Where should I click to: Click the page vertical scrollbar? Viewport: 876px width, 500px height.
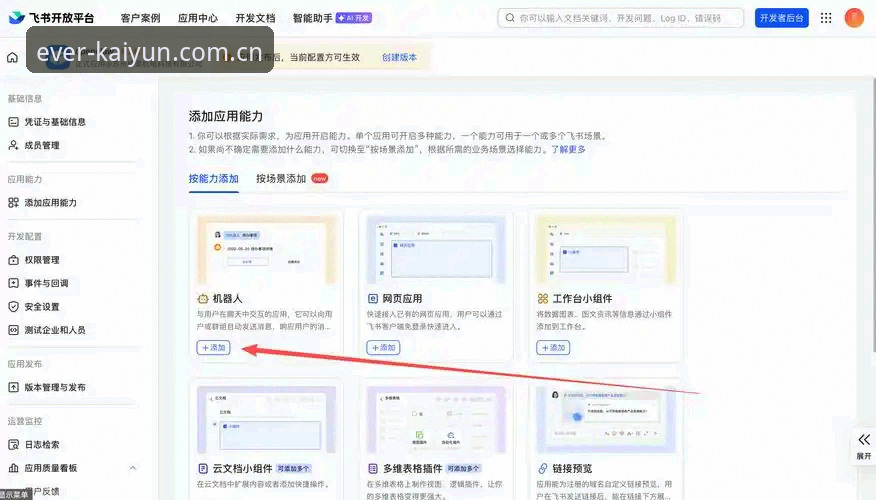(873, 215)
